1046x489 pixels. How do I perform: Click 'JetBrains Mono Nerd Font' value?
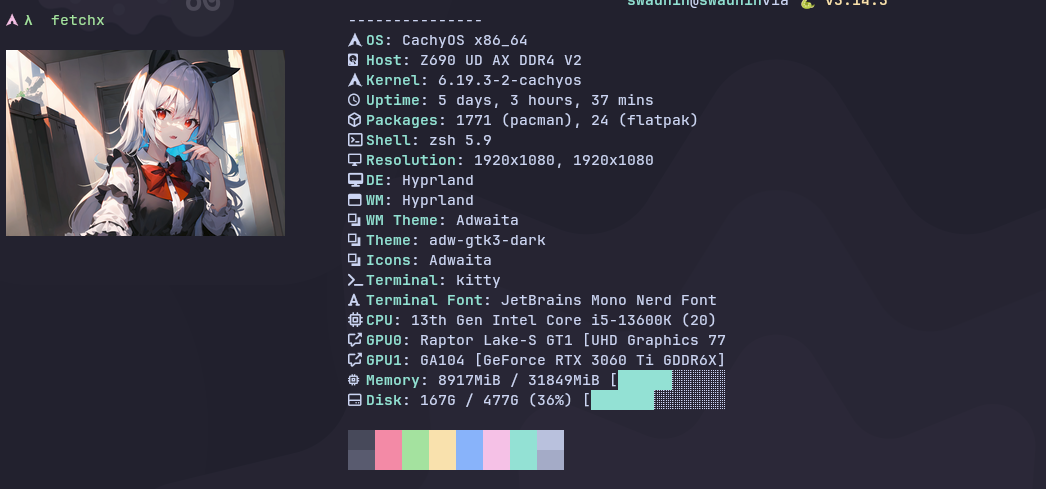click(x=608, y=300)
